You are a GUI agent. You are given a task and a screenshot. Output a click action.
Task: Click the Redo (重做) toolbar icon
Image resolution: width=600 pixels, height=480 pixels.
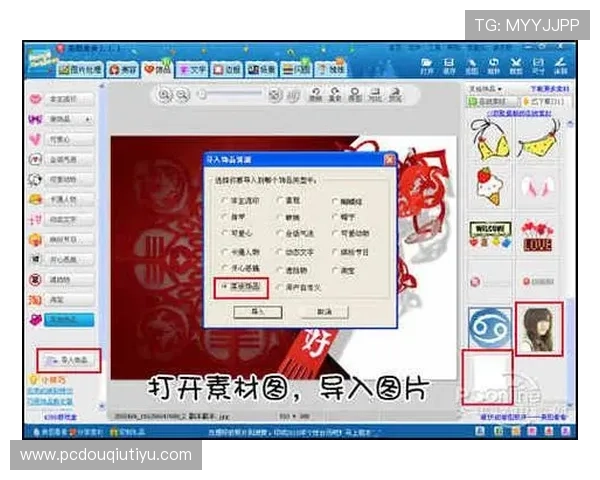coord(335,95)
